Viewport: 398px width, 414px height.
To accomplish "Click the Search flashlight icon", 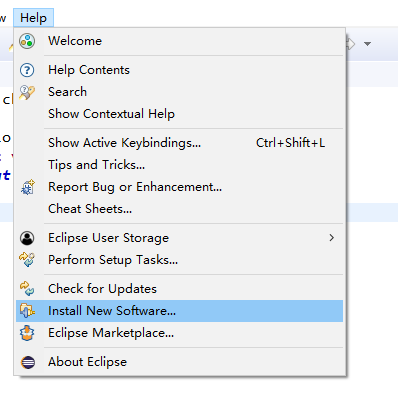I will coord(27,92).
